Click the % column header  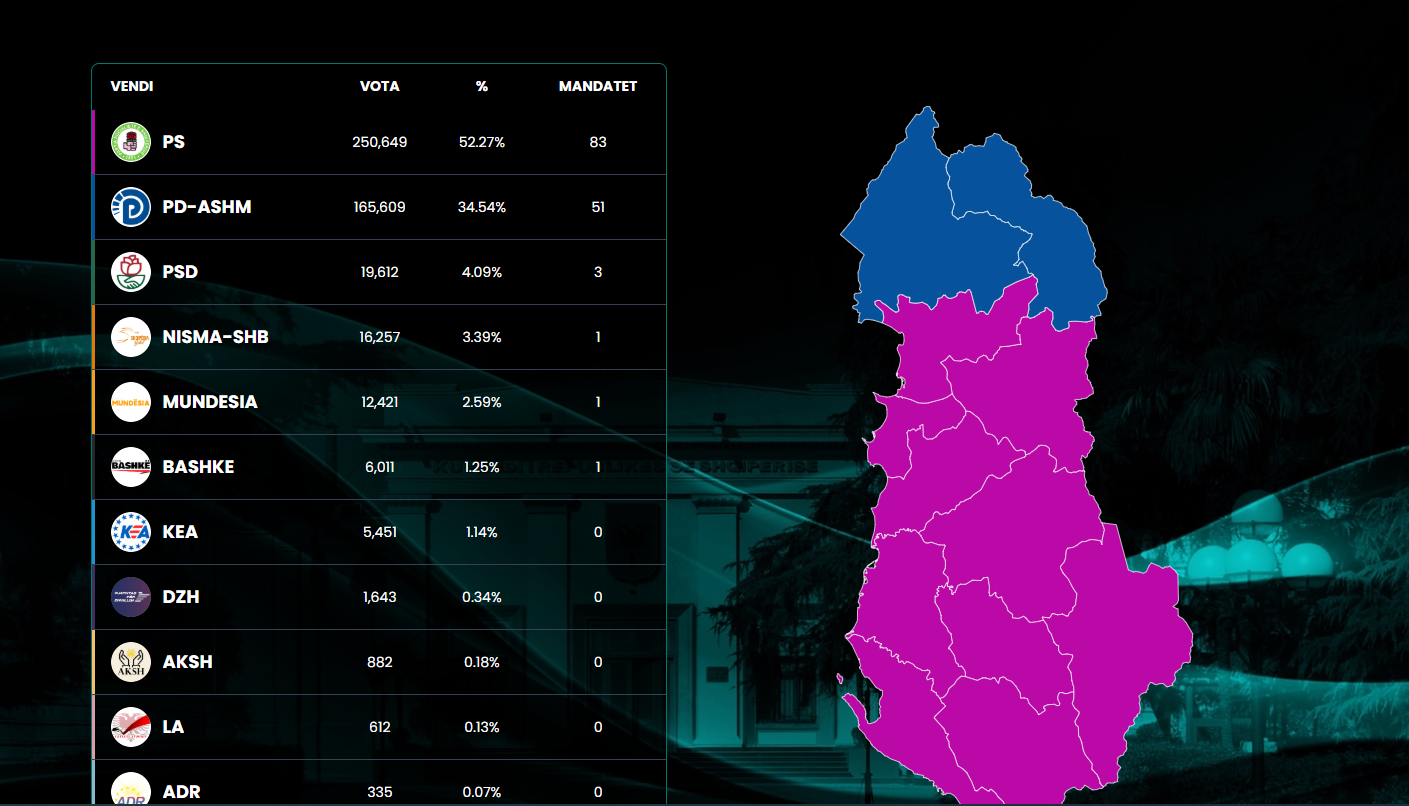coord(482,86)
